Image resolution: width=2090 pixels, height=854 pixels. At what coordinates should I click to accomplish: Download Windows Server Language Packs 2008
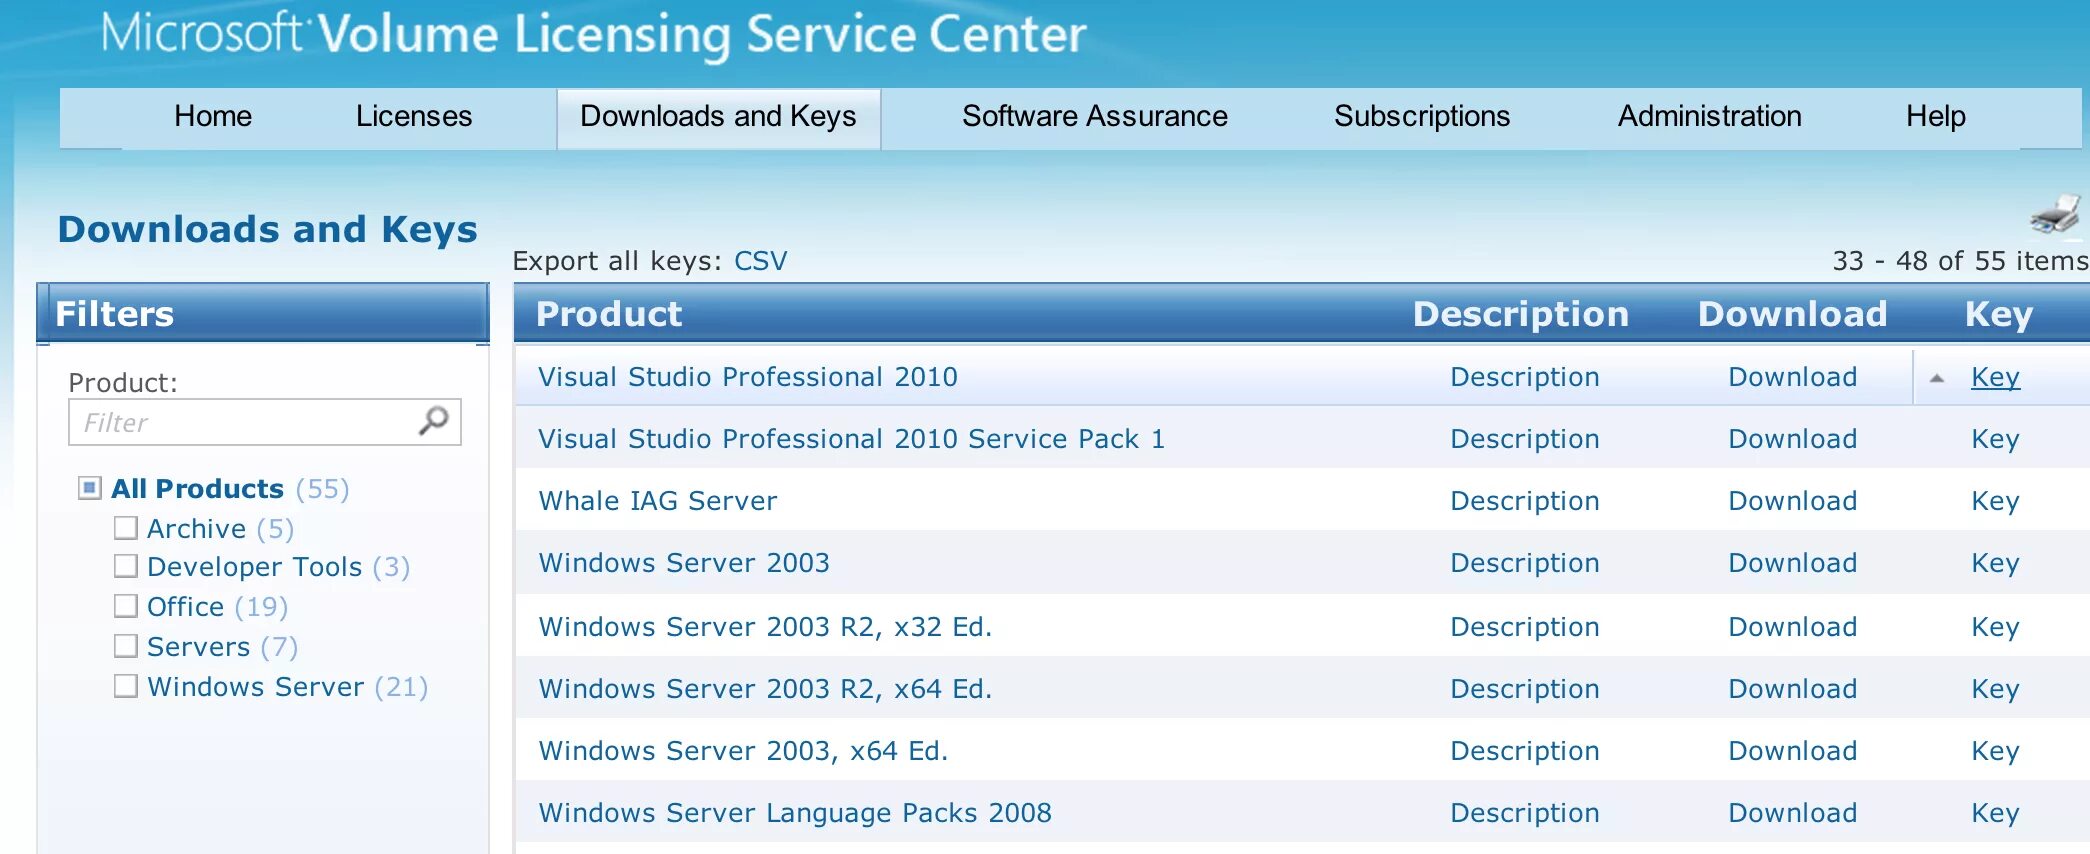click(x=1793, y=813)
